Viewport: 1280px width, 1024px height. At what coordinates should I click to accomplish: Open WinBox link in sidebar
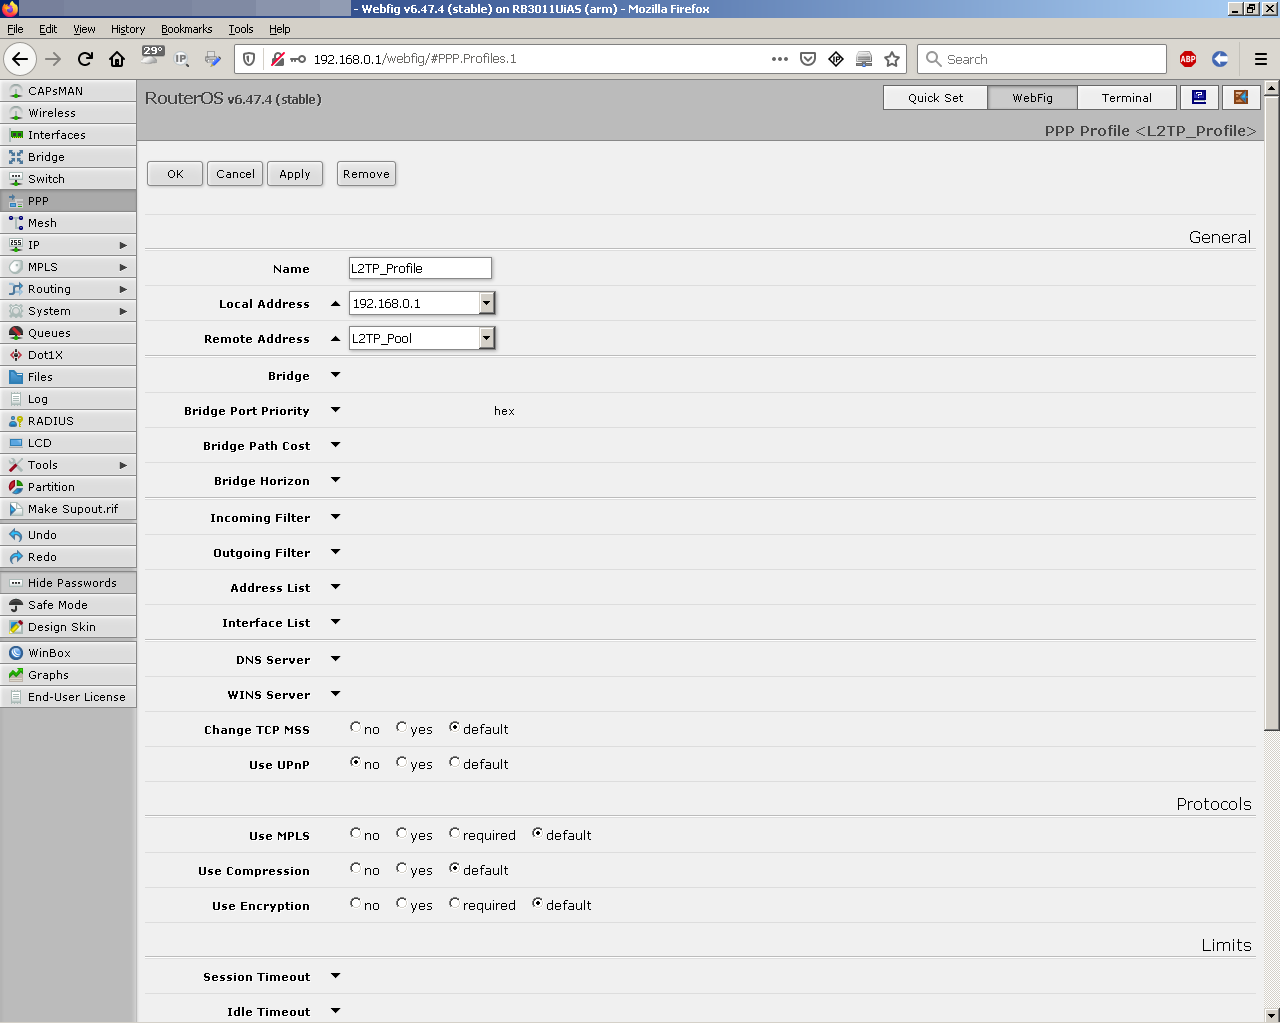tap(68, 653)
